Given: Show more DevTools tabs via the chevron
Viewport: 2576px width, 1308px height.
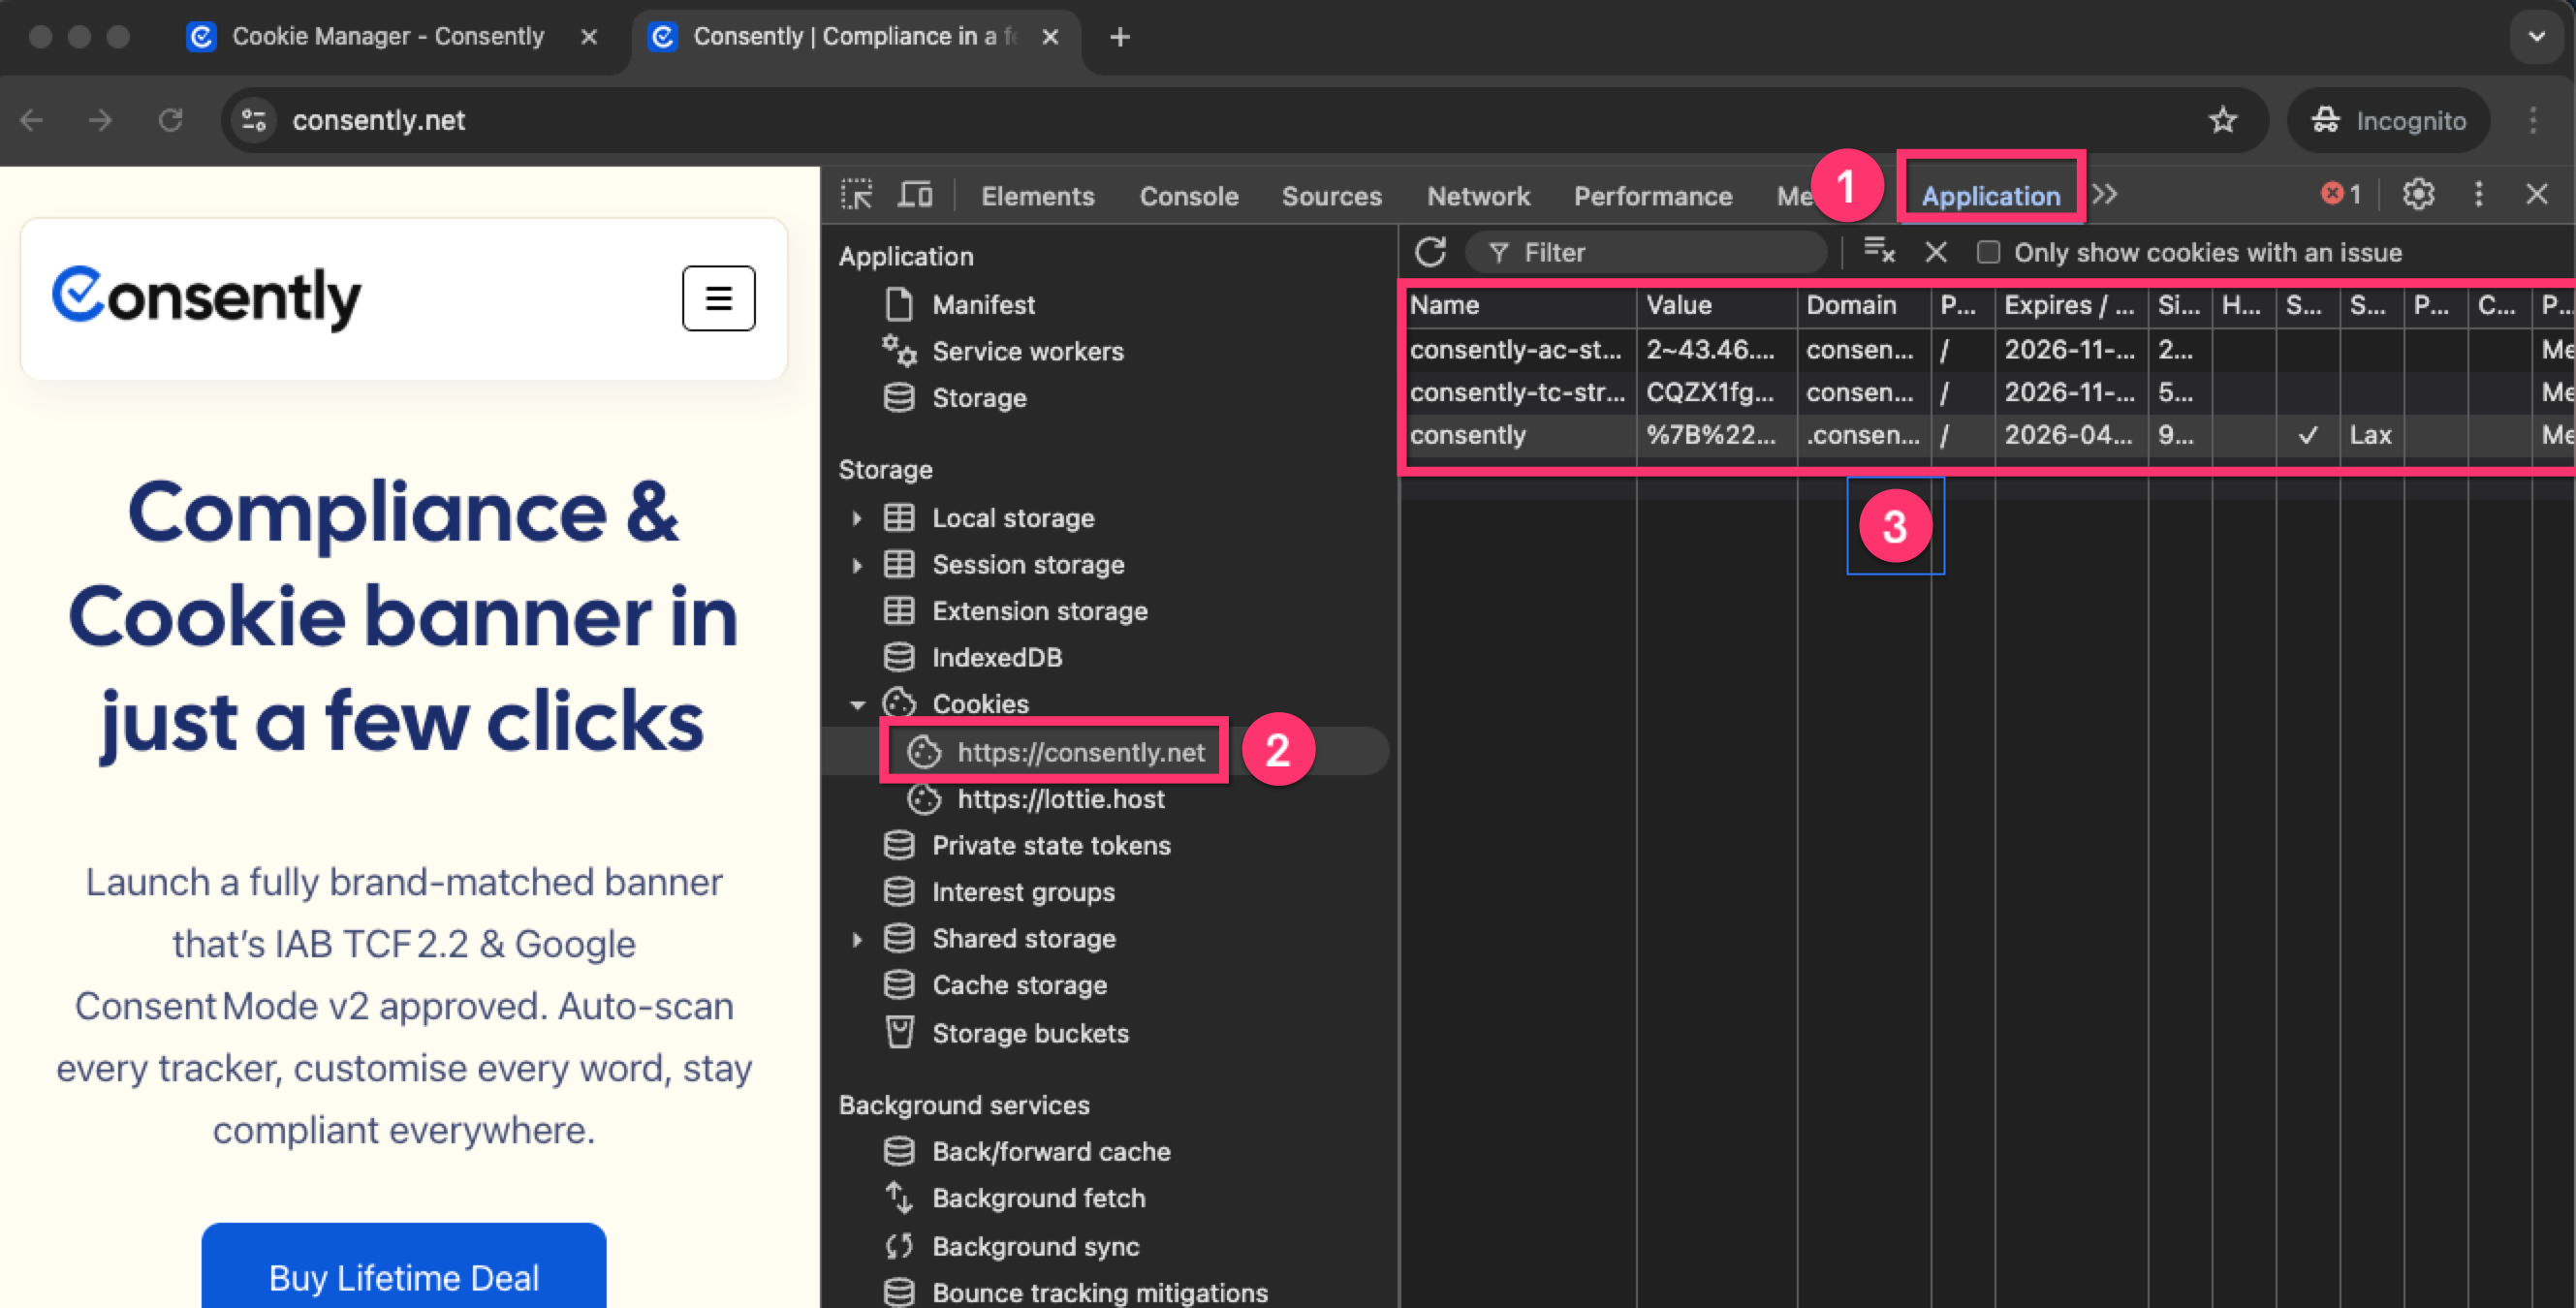Looking at the screenshot, I should coord(2105,194).
